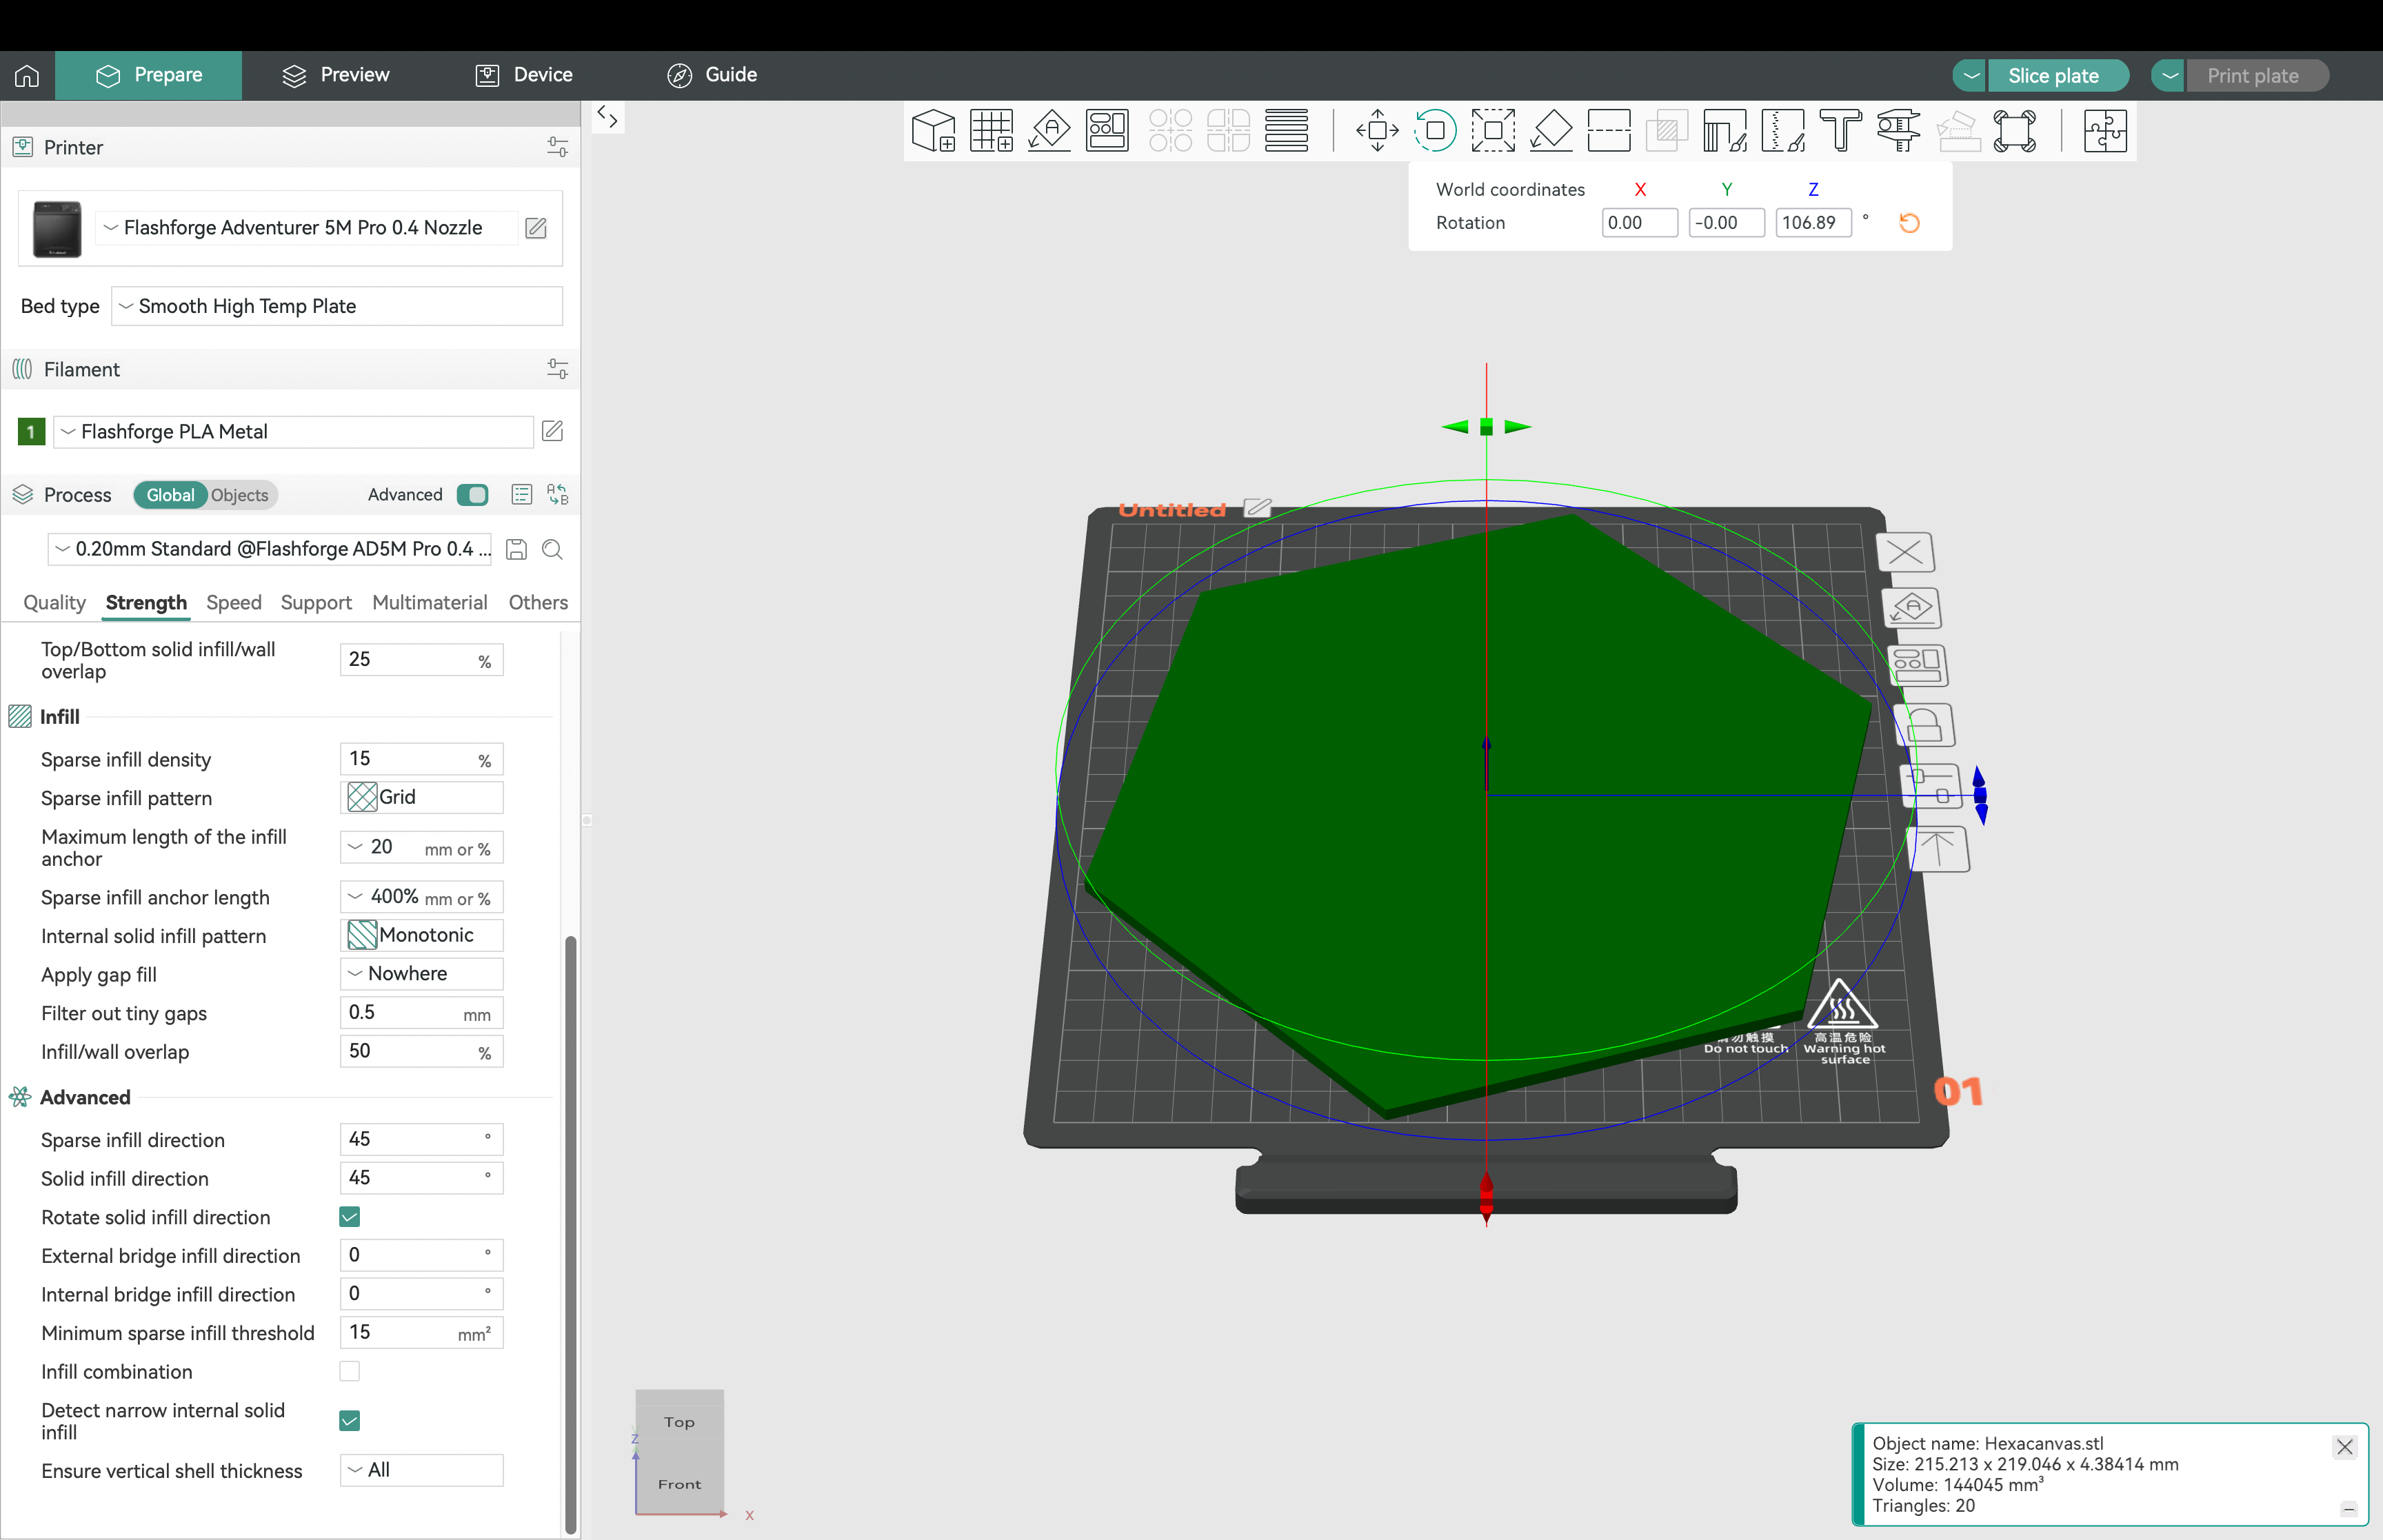2383x1540 pixels.
Task: Click top toolbar Auto orient icon
Action: tap(1049, 131)
